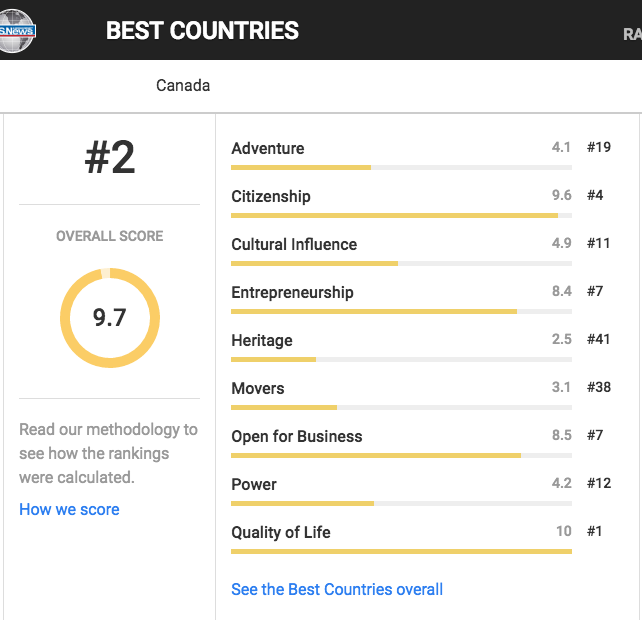The image size is (642, 620).
Task: Click the Power score bar
Action: pyautogui.click(x=400, y=503)
